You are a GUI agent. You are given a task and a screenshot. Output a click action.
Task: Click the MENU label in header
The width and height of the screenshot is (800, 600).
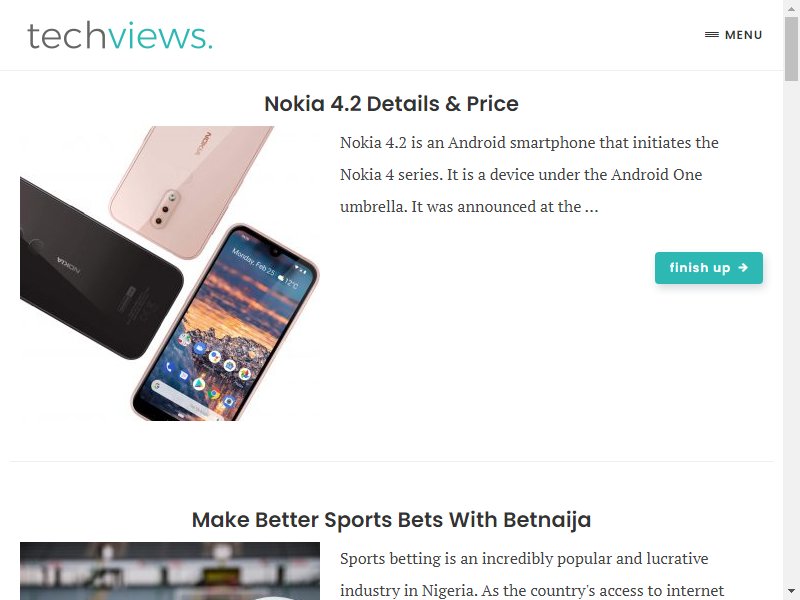click(x=743, y=35)
